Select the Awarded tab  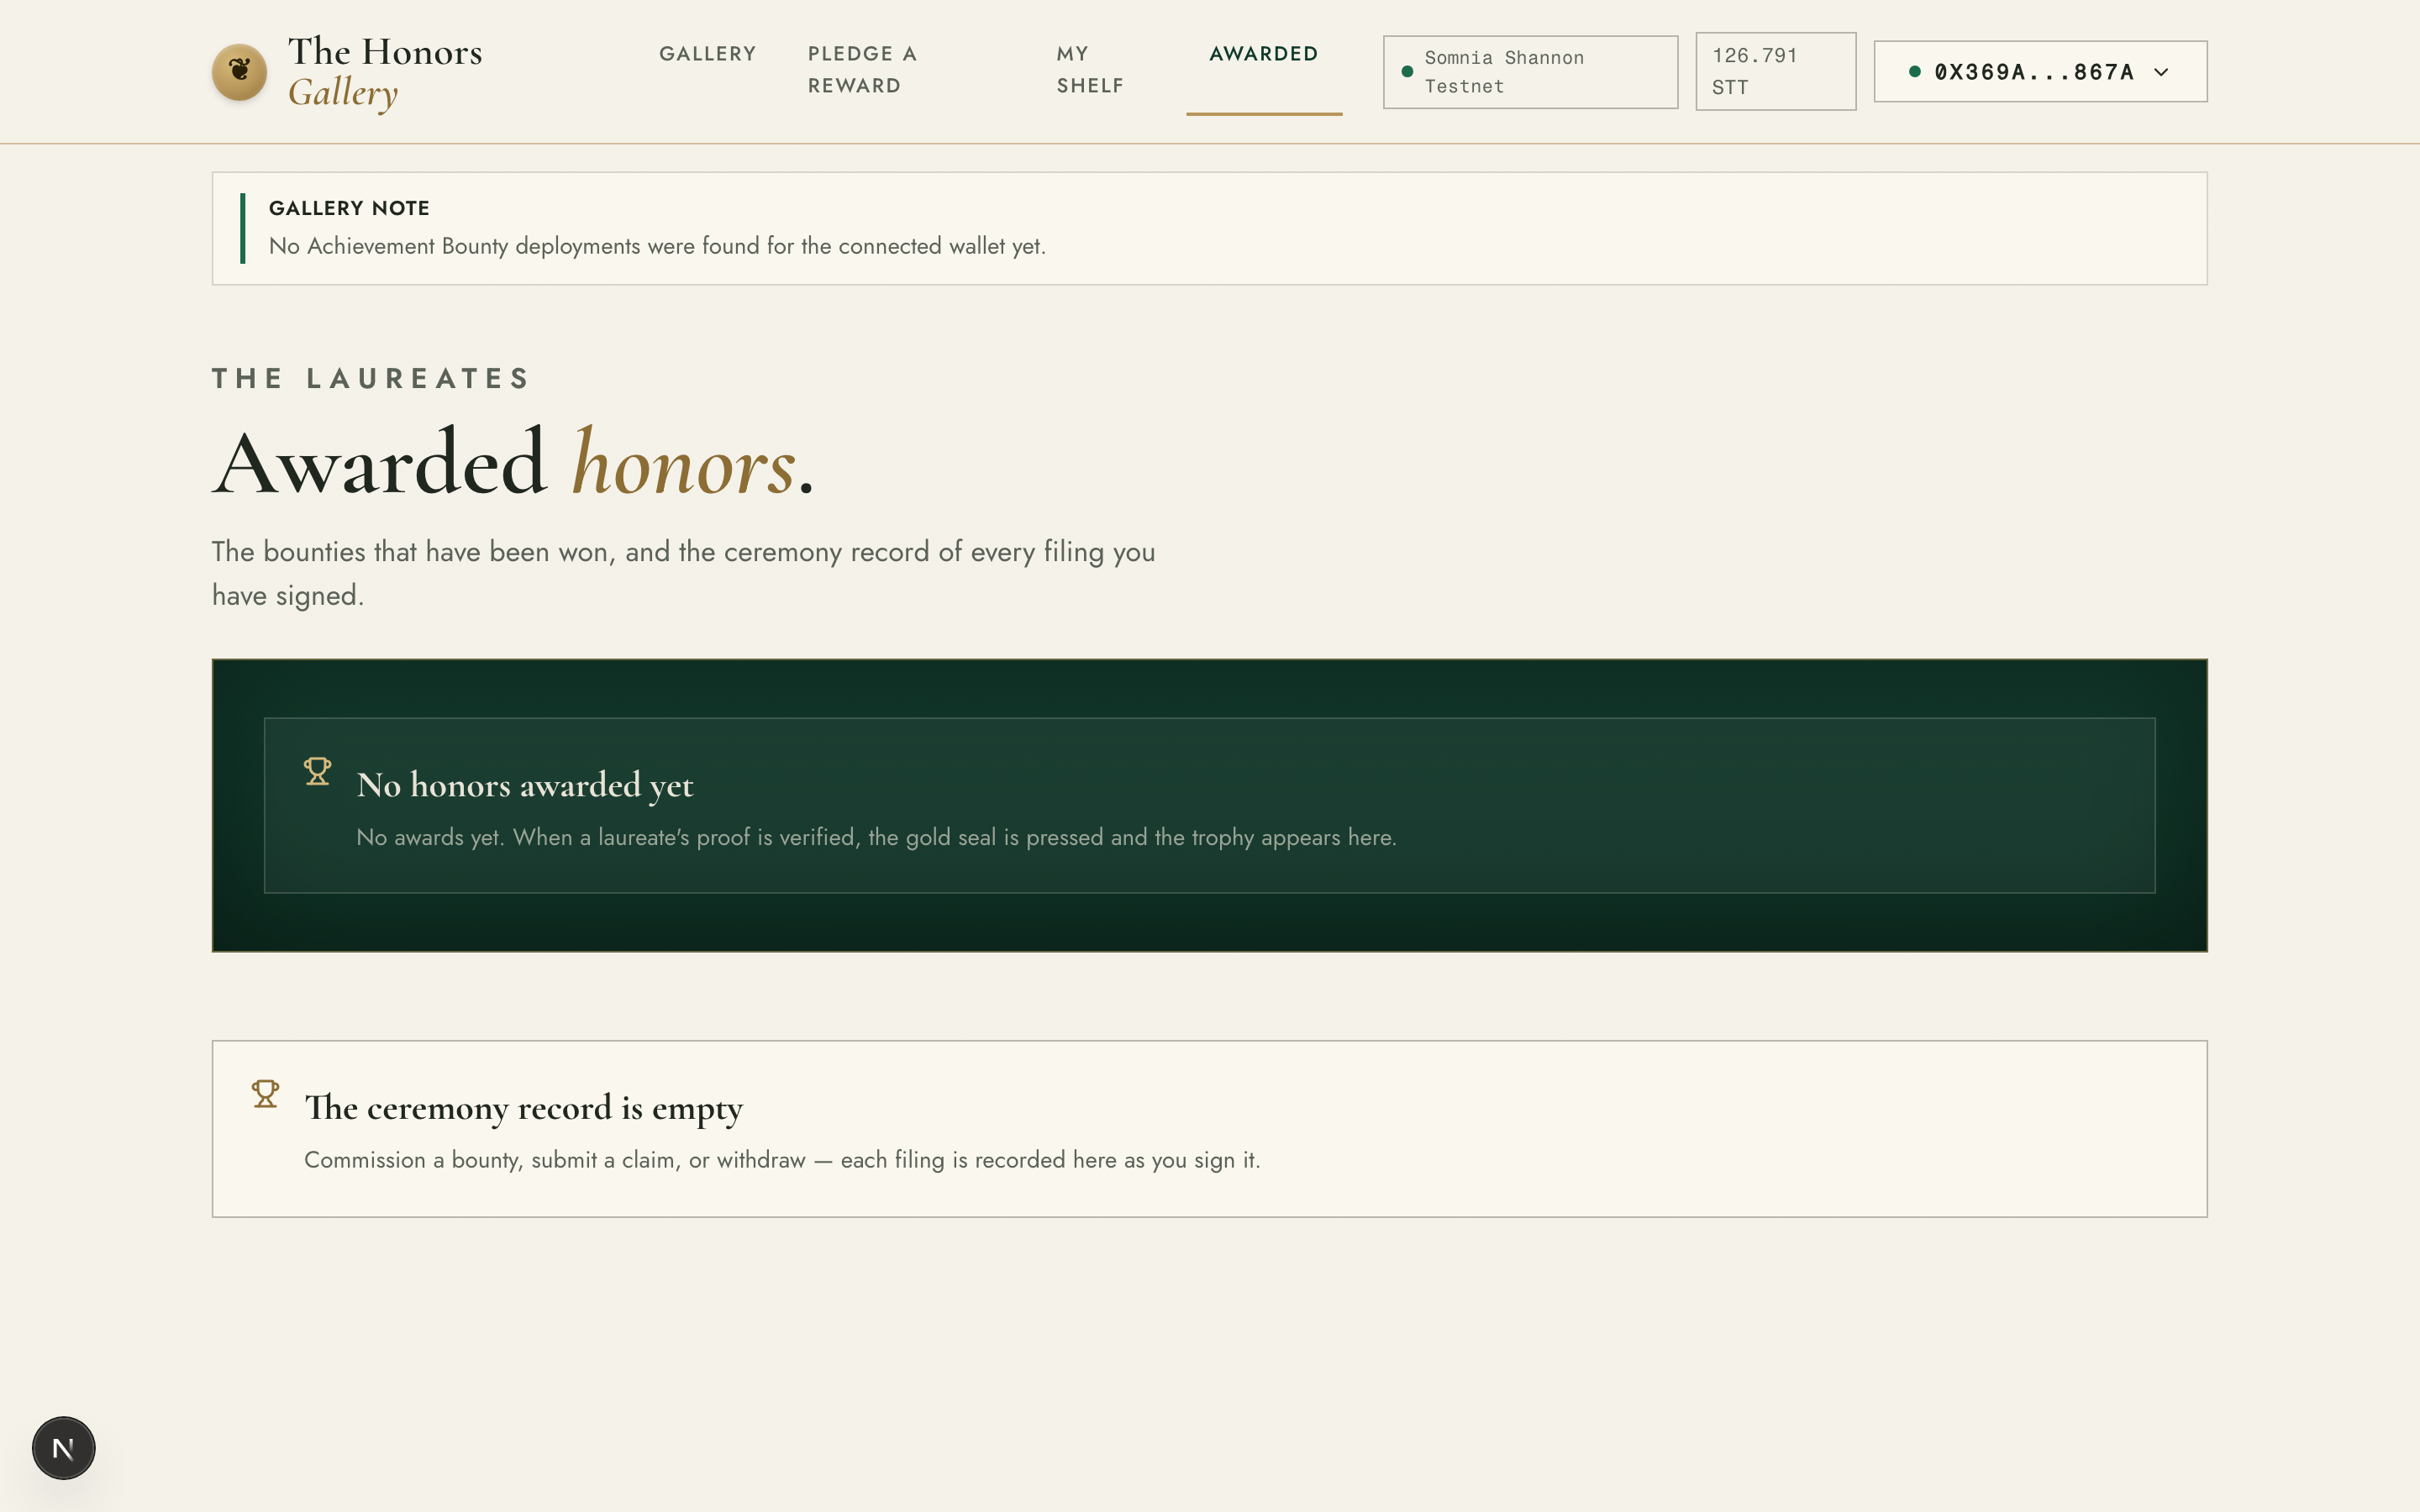tap(1264, 54)
